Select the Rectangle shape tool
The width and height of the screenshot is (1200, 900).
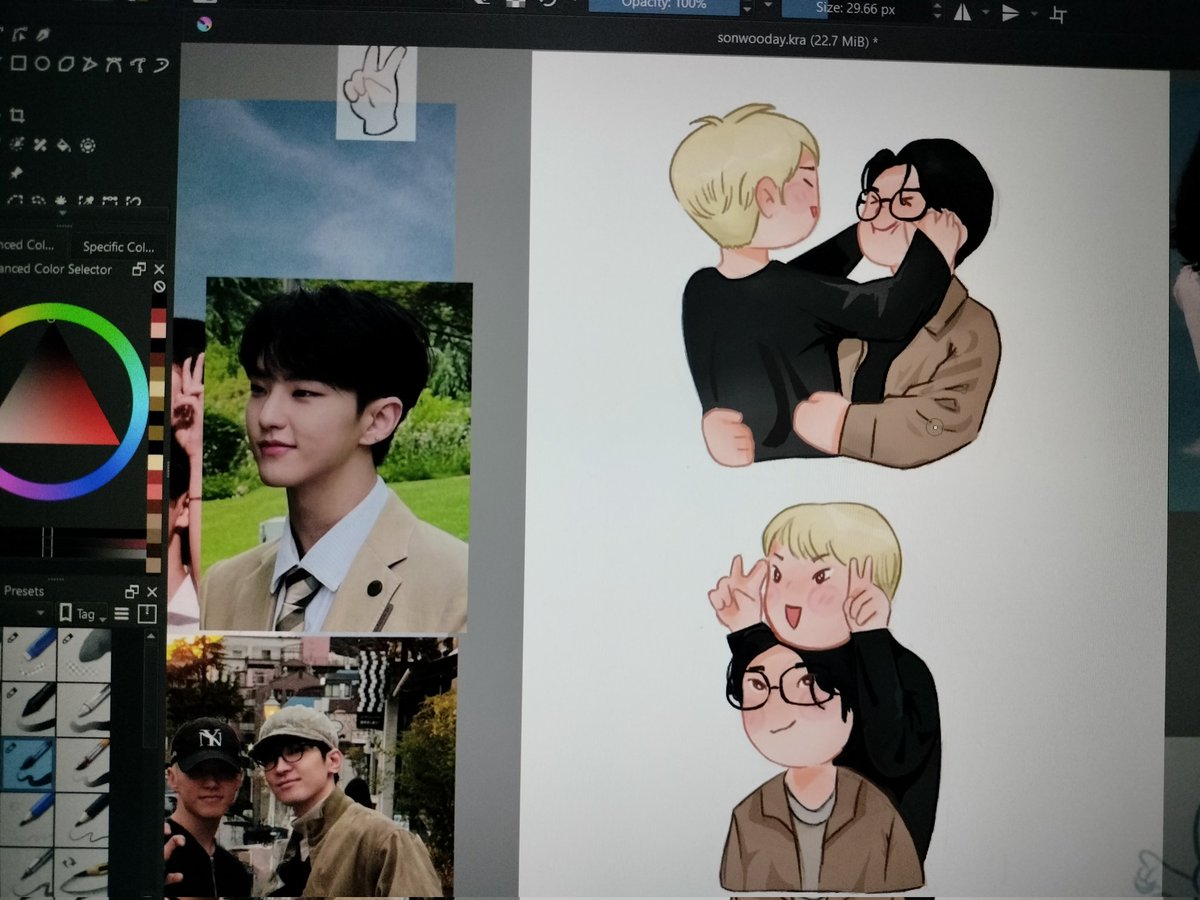(18, 63)
